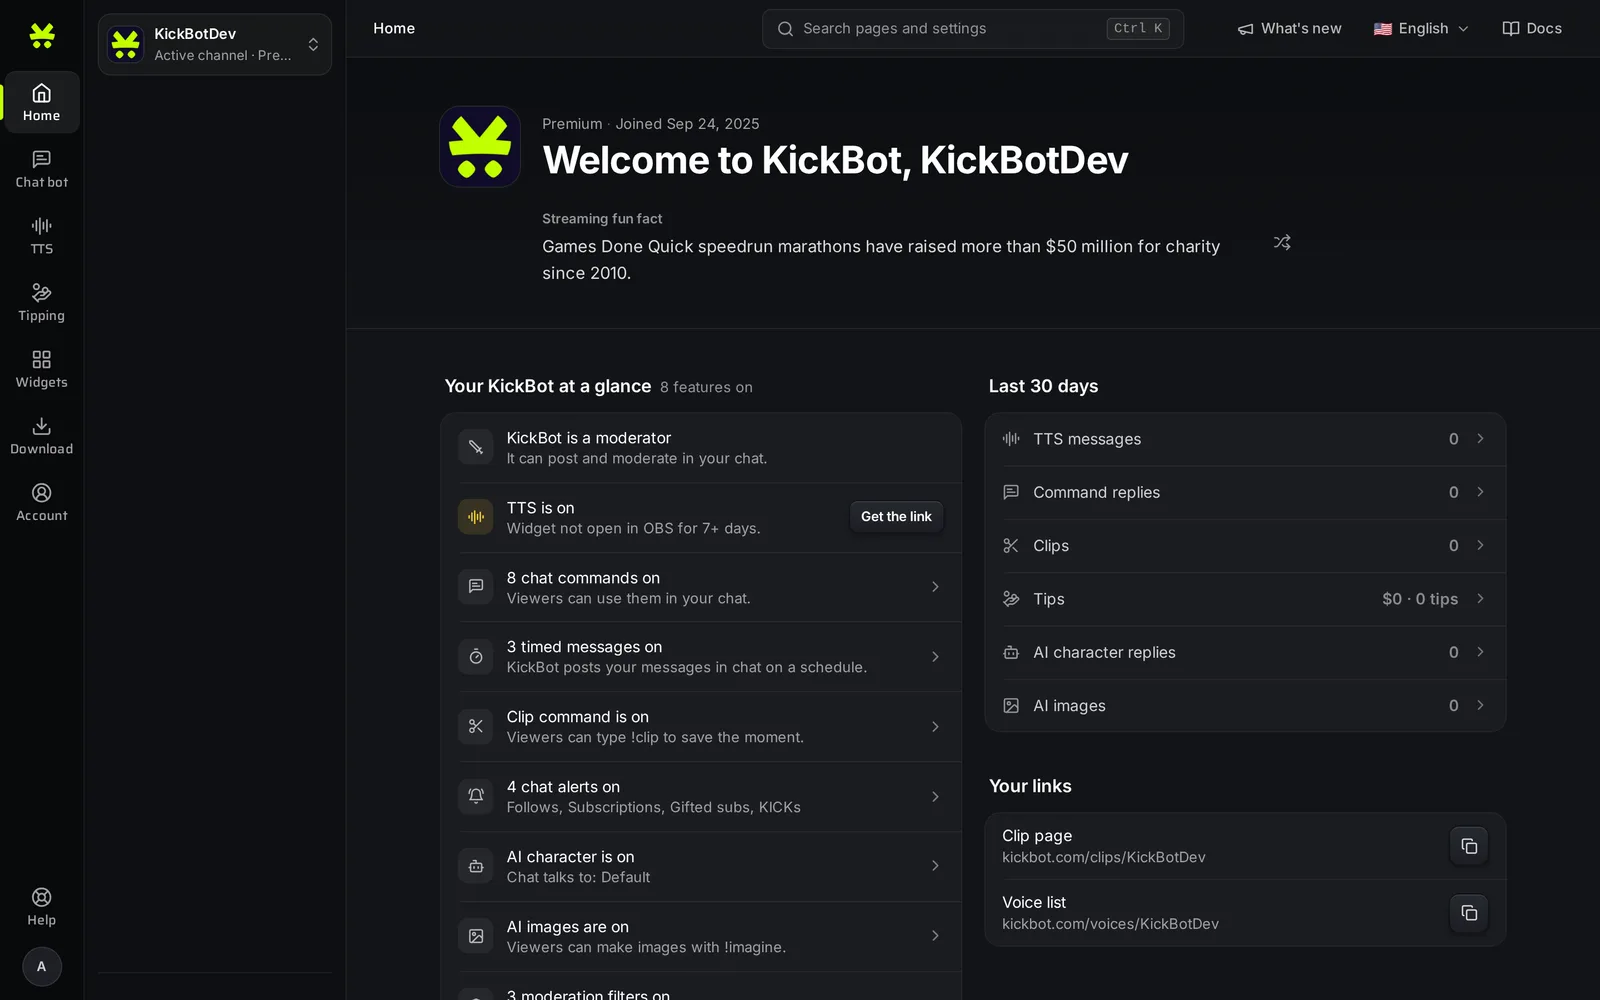Focus the Search pages and settings field
The width and height of the screenshot is (1600, 1000).
coord(973,29)
